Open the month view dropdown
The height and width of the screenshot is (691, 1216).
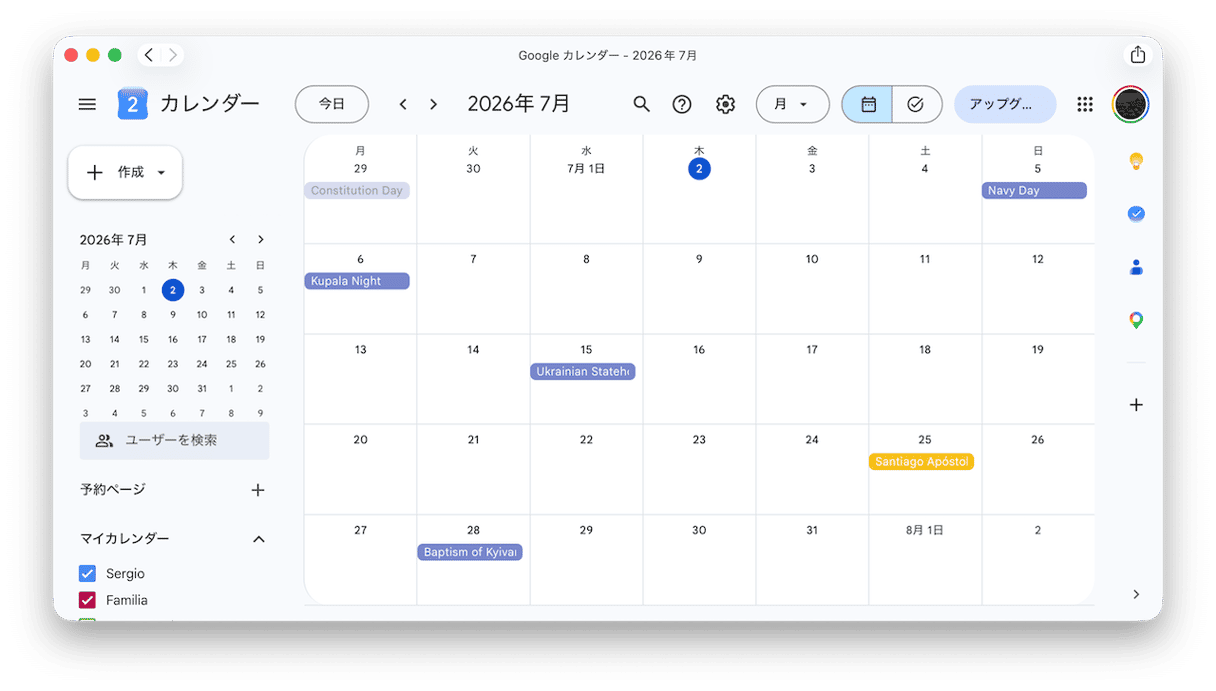(x=792, y=104)
